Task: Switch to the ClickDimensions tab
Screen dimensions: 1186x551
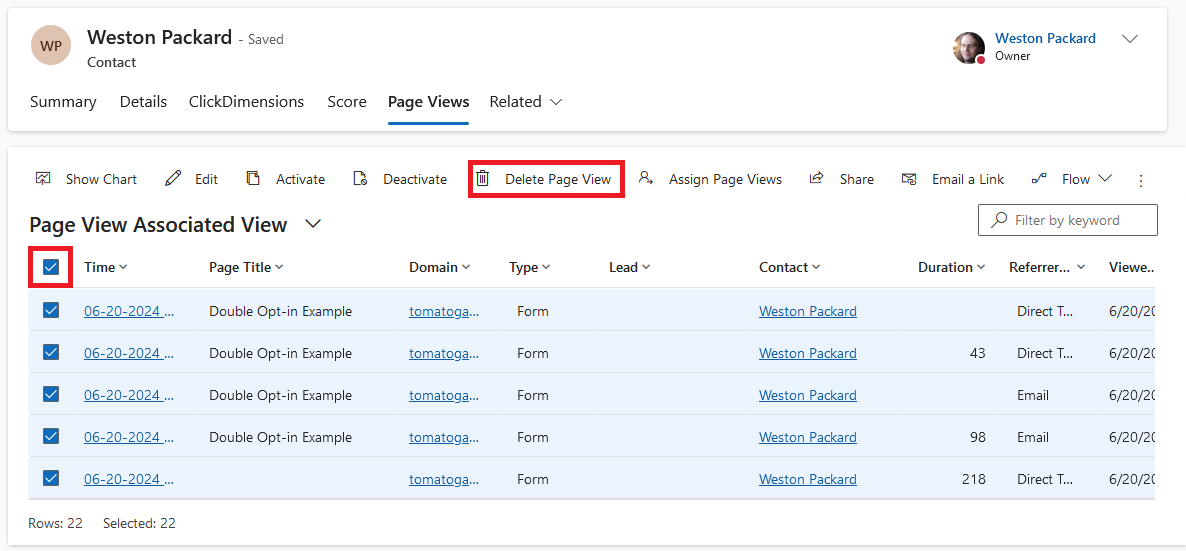Action: click(247, 101)
